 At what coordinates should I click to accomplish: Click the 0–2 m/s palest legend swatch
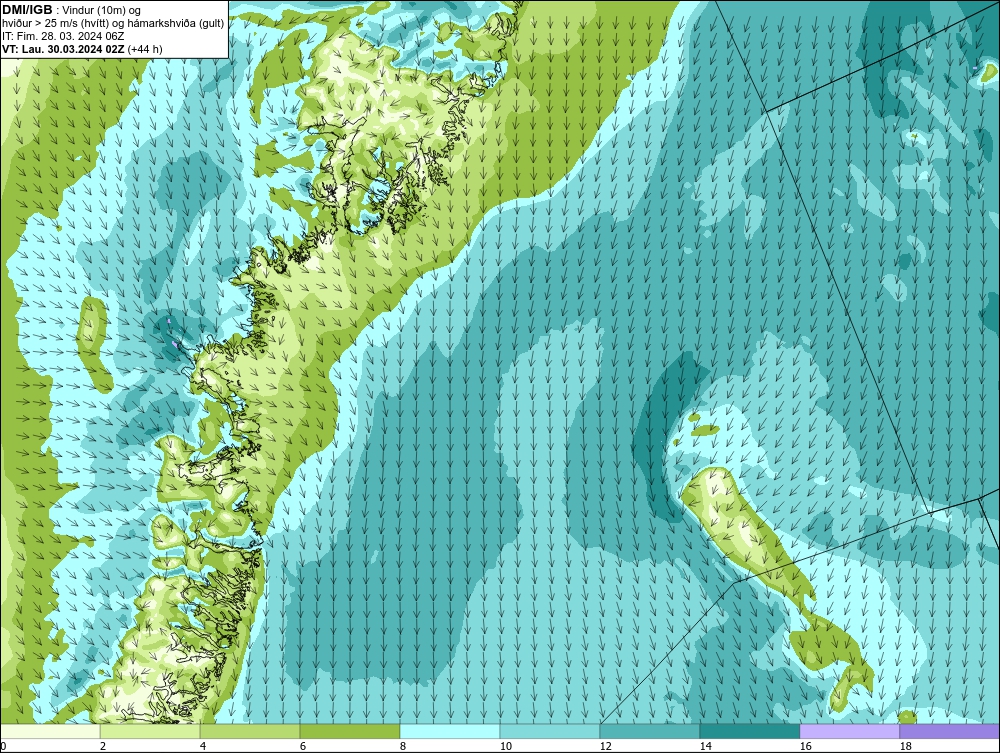pyautogui.click(x=50, y=731)
